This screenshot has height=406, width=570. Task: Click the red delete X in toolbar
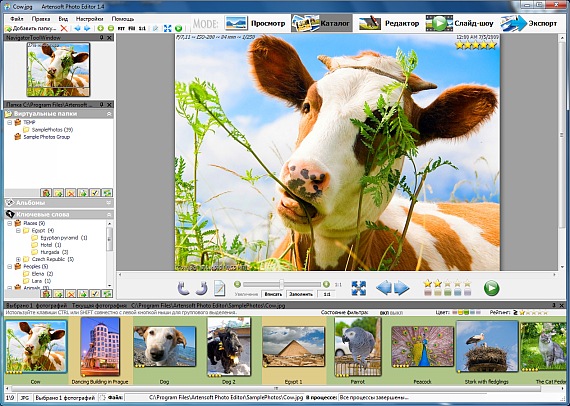point(64,28)
